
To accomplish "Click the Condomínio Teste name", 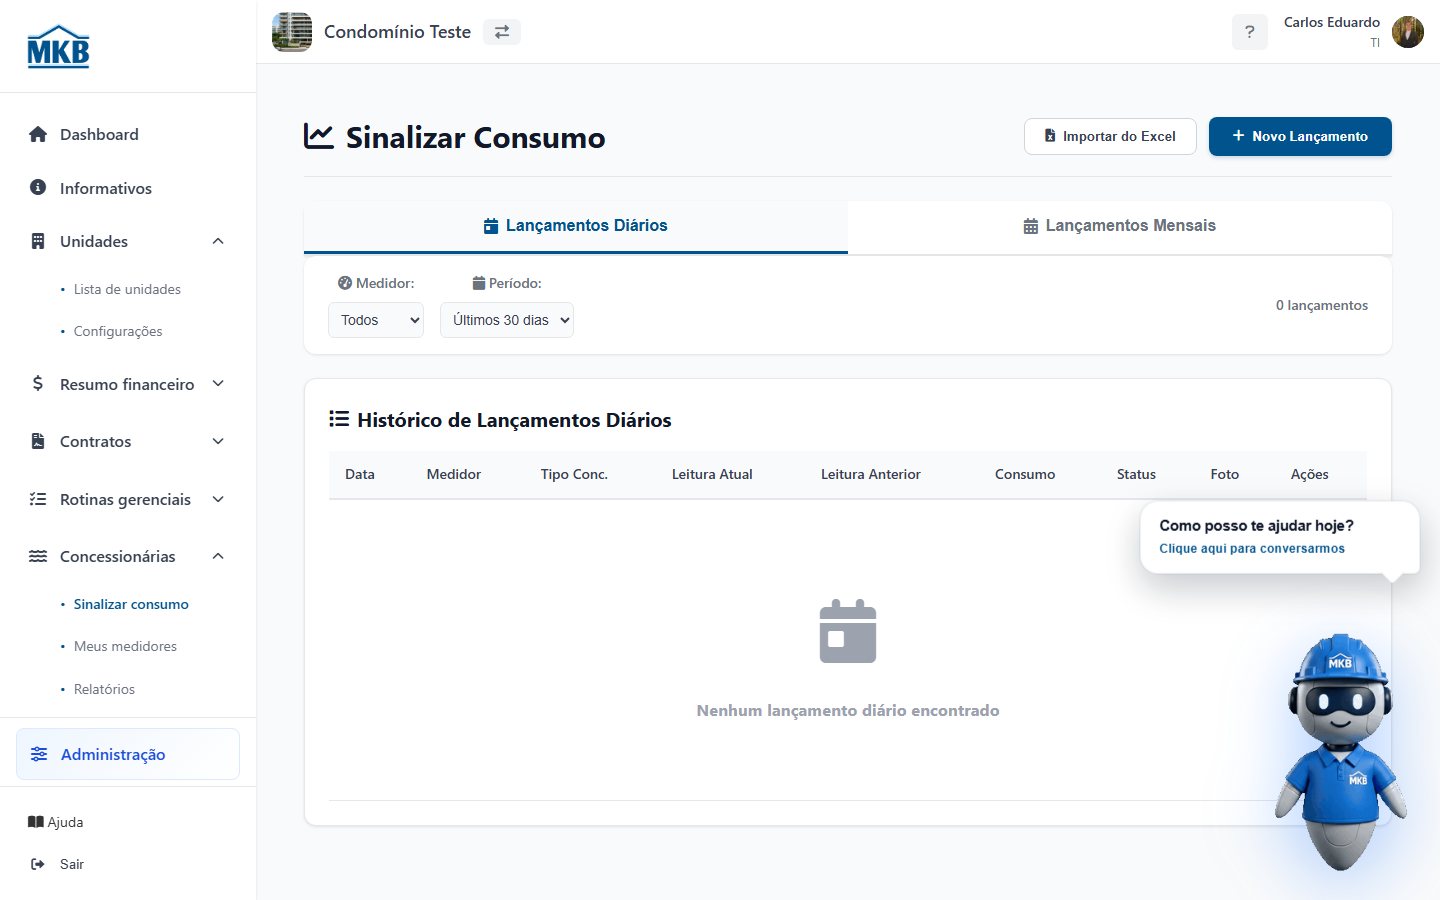I will (397, 32).
